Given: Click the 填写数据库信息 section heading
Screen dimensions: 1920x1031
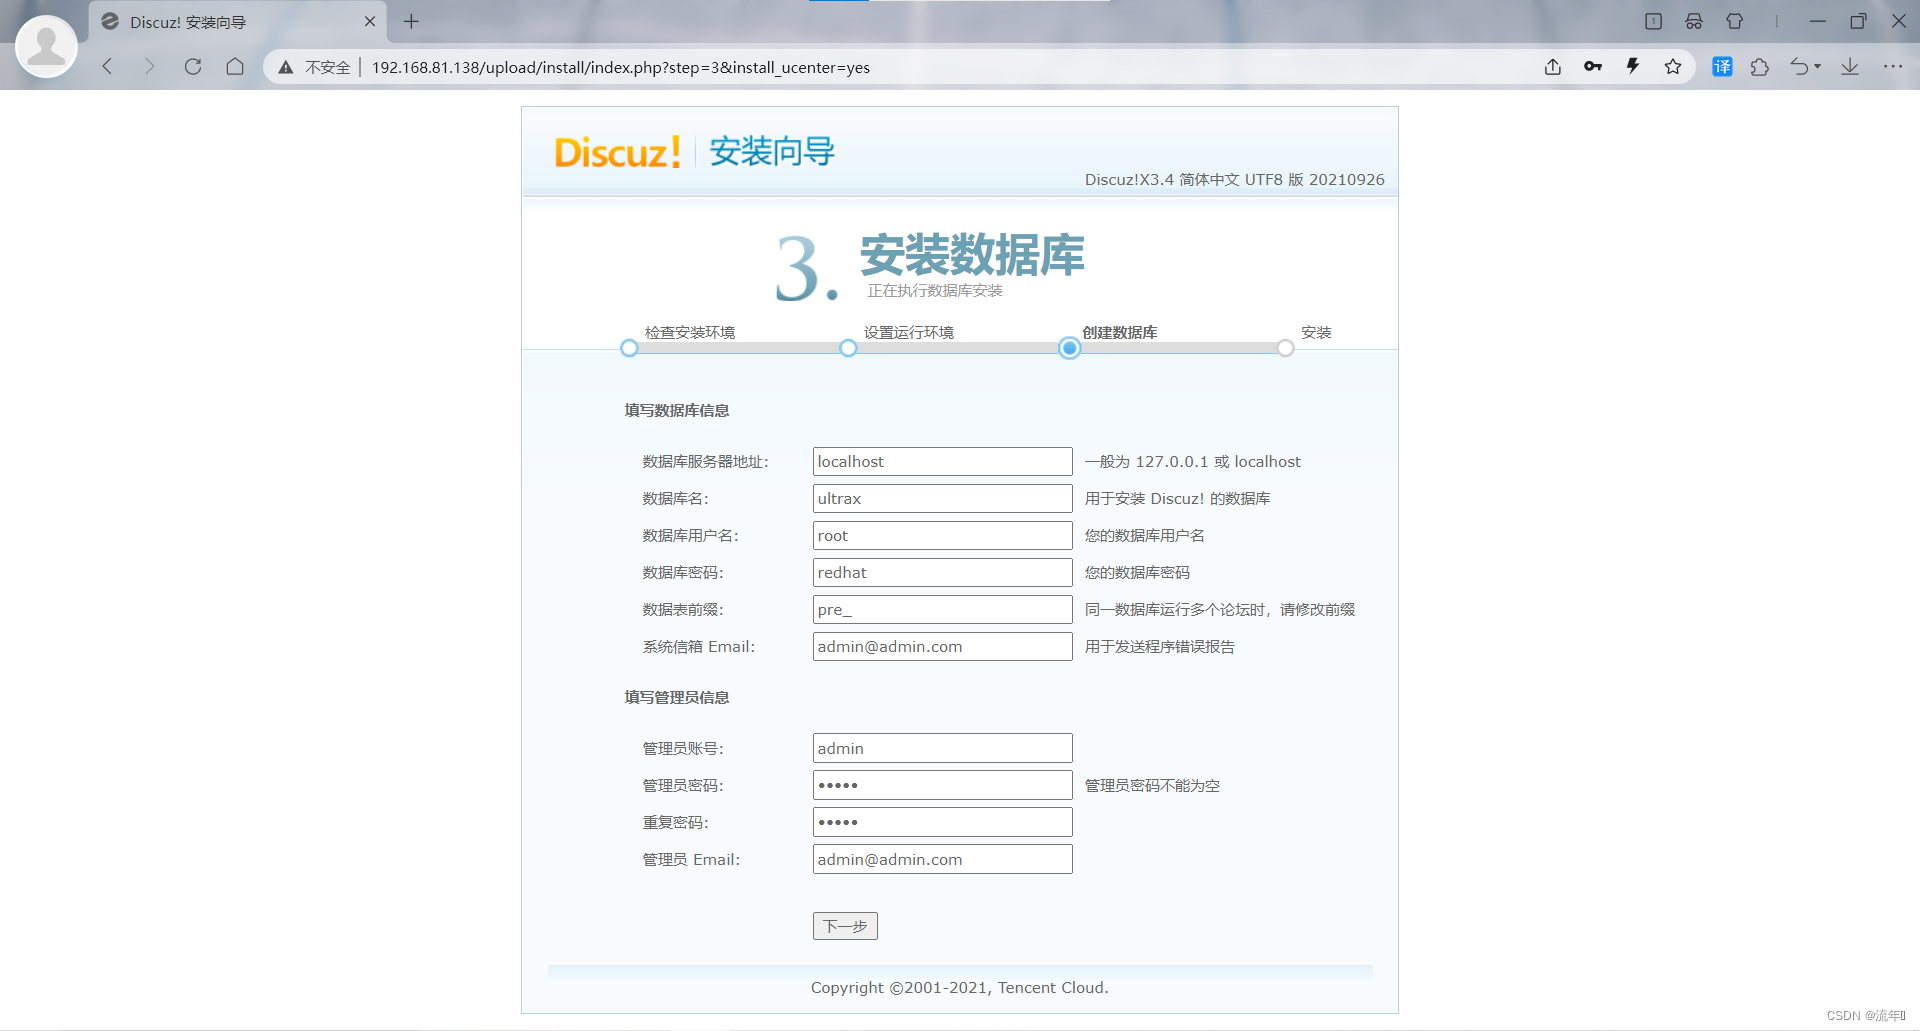Looking at the screenshot, I should (677, 411).
